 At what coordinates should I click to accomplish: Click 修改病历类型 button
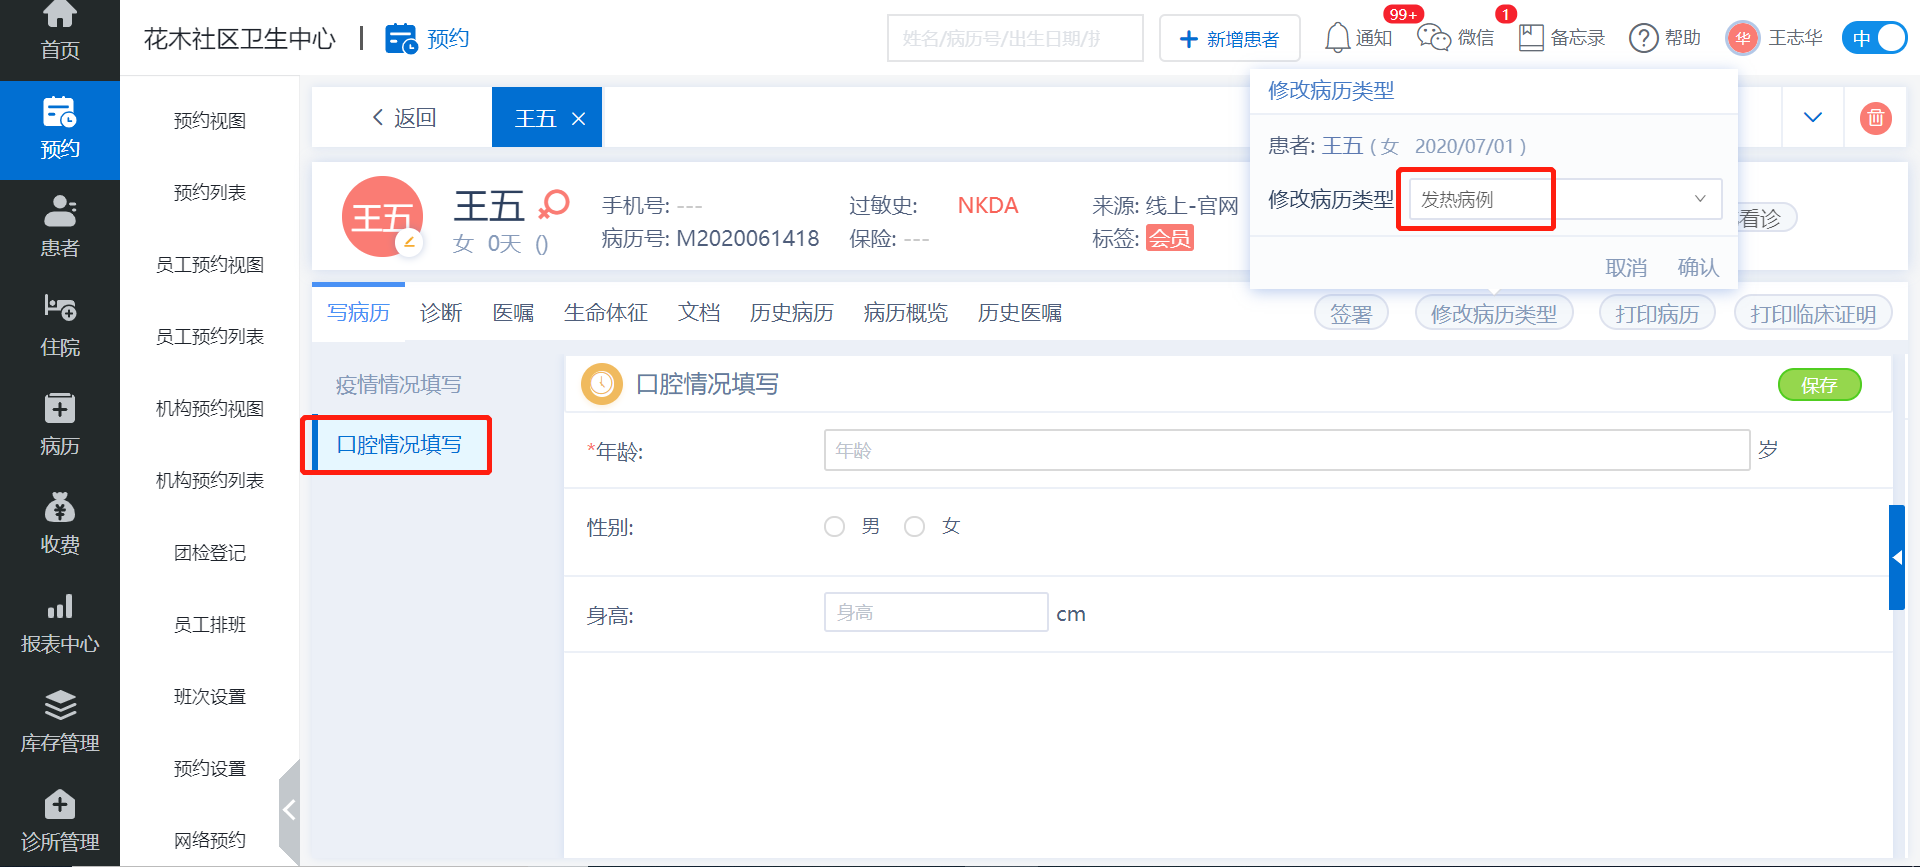1494,313
